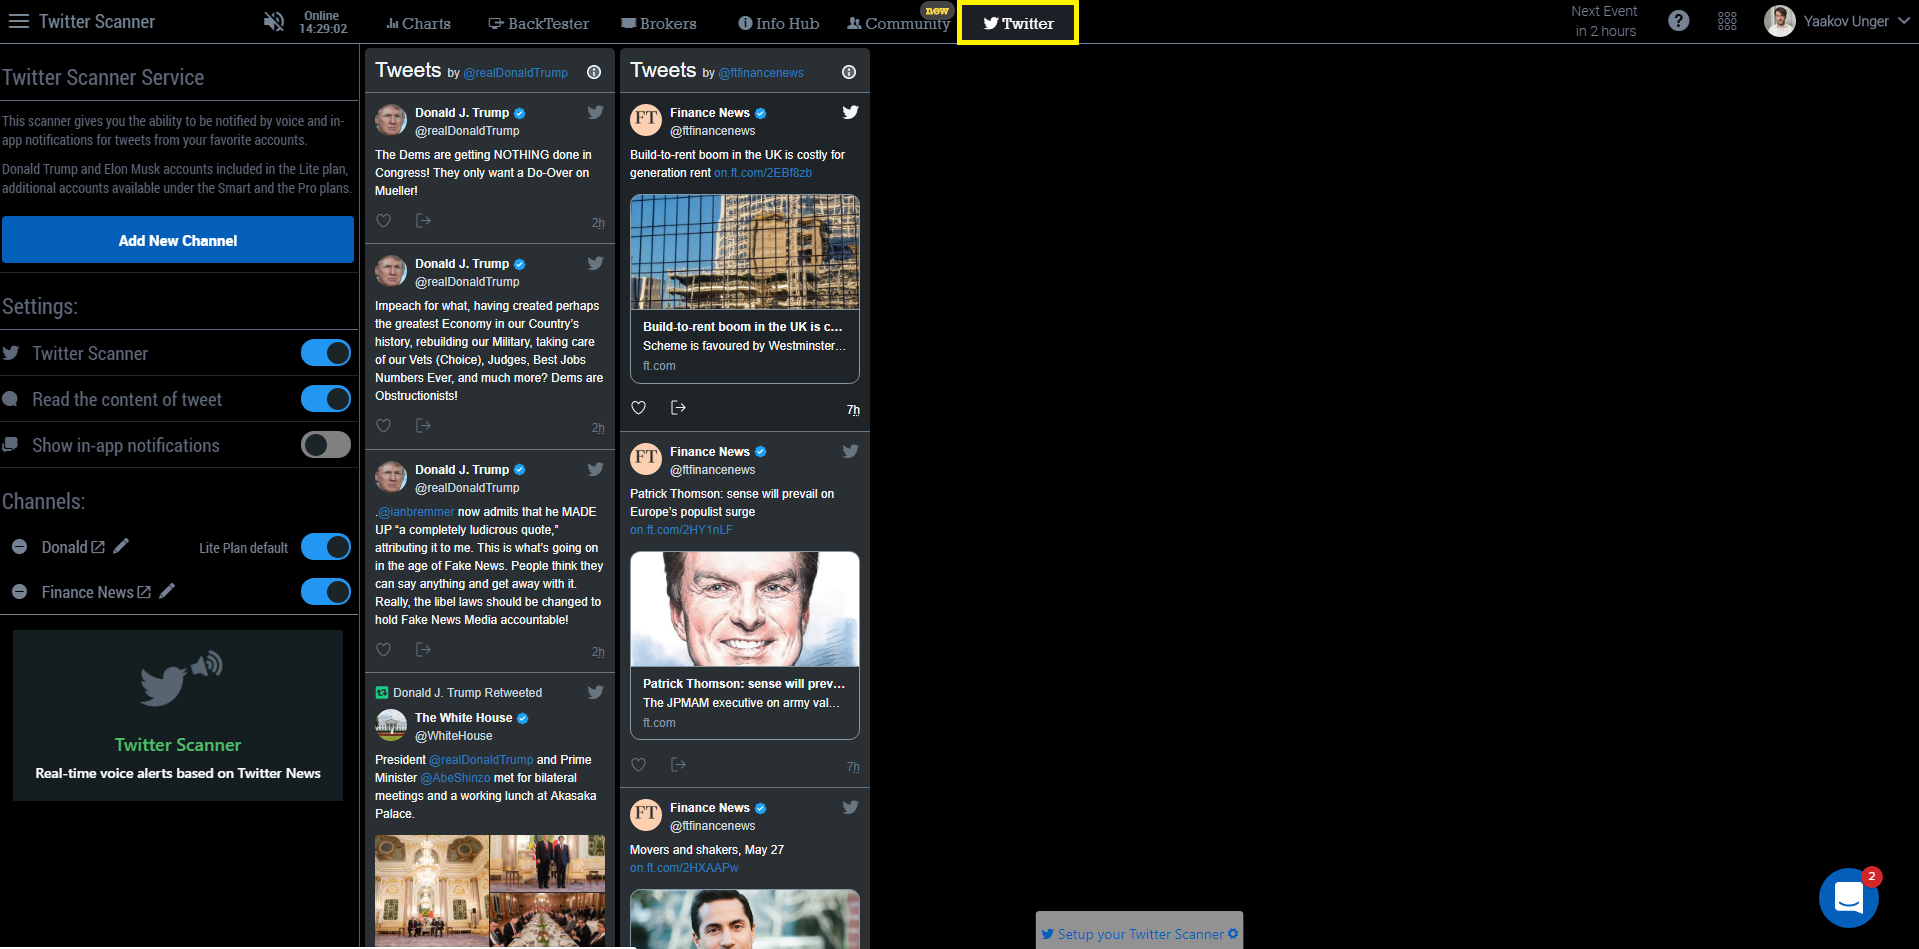Open the on.ft.com/2EBf8zb link

[763, 173]
